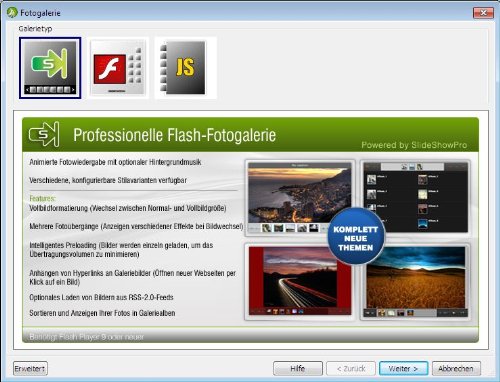Click the dark album grid theme preview

416,197
